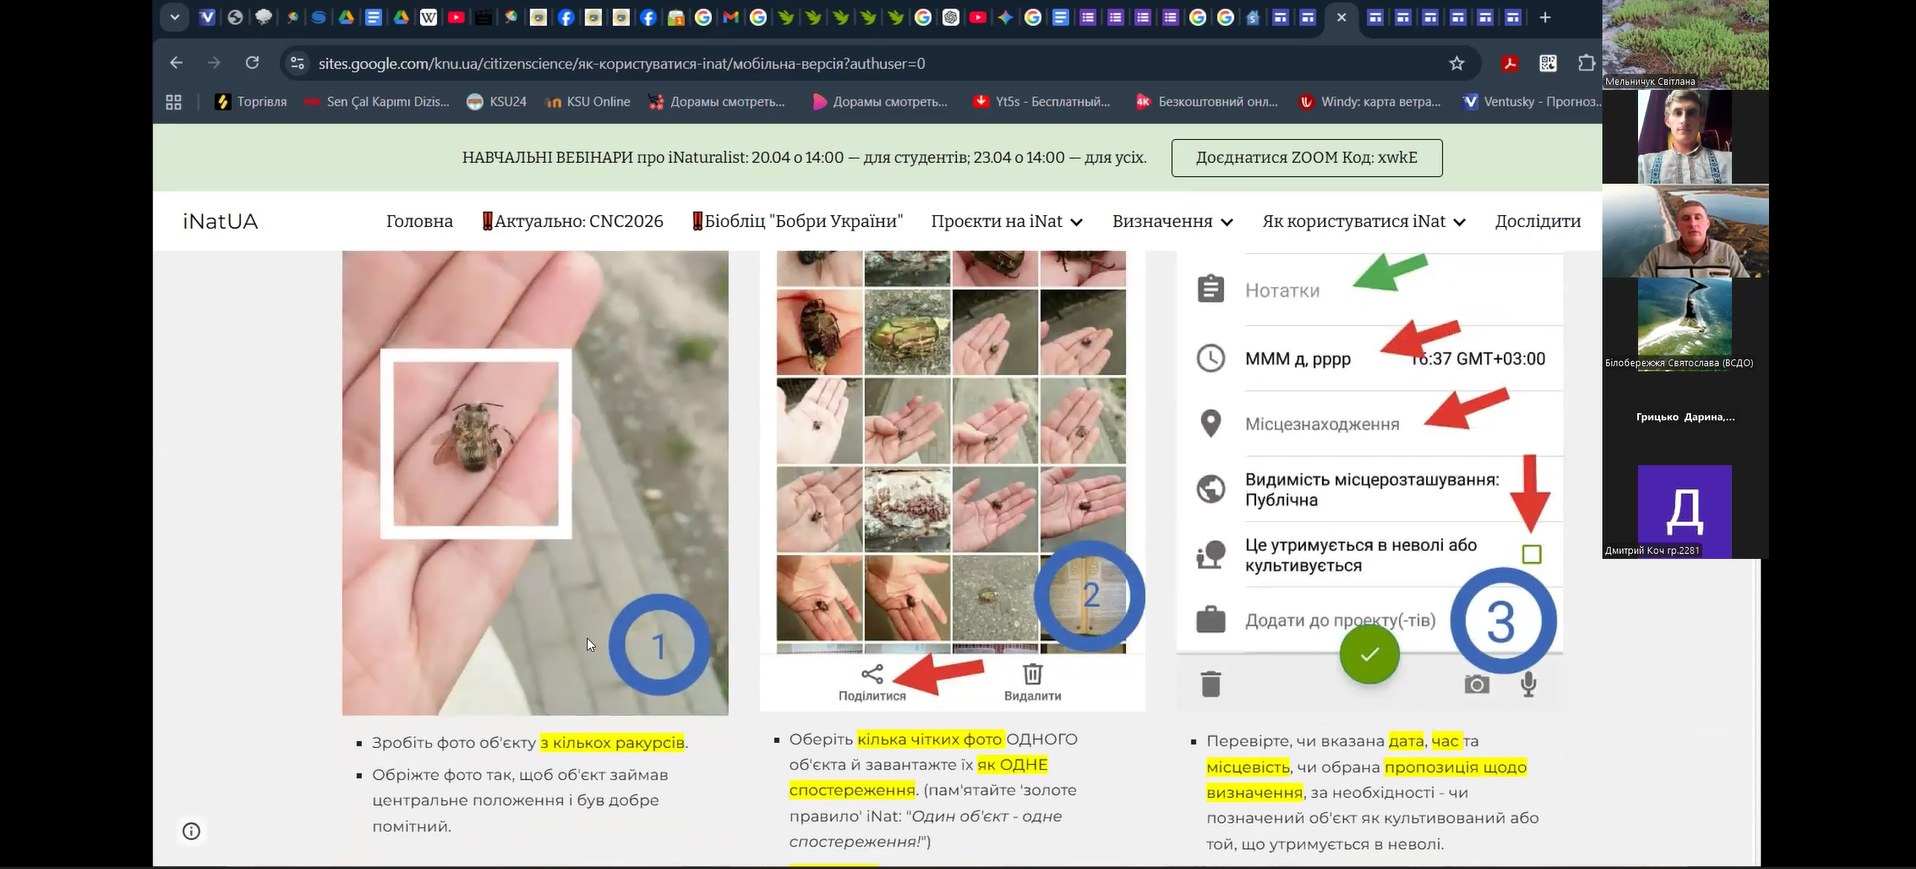Click the Share icon under photo grid
The image size is (1916, 869).
[x=872, y=675]
